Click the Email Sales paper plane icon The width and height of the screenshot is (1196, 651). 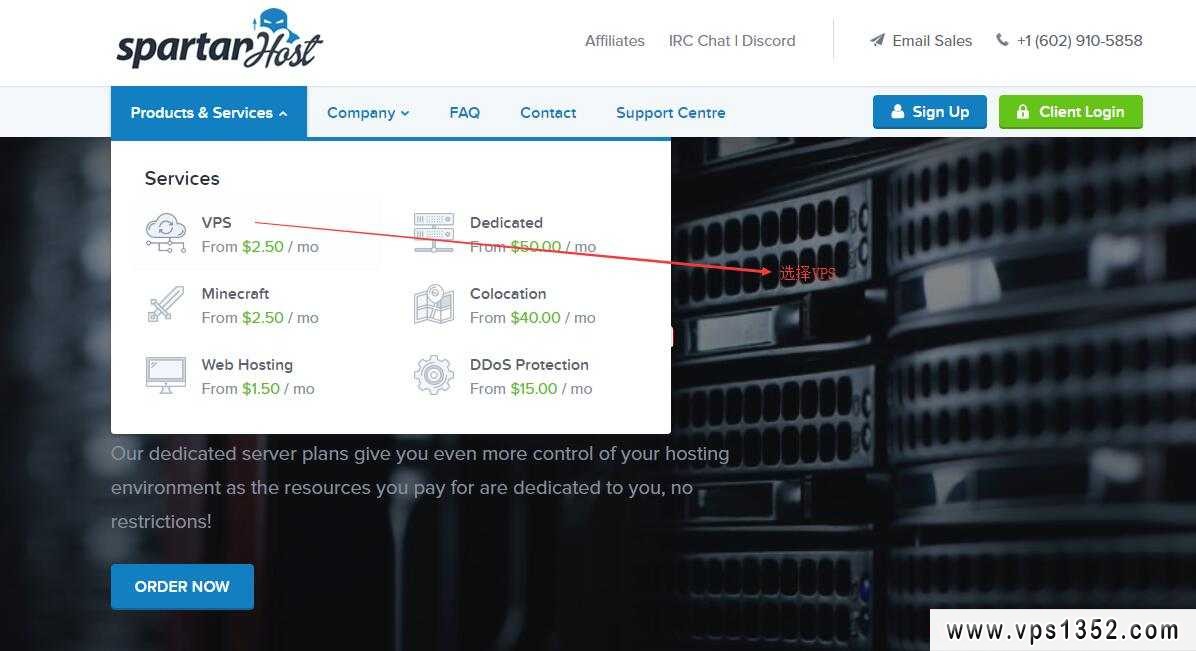[878, 40]
